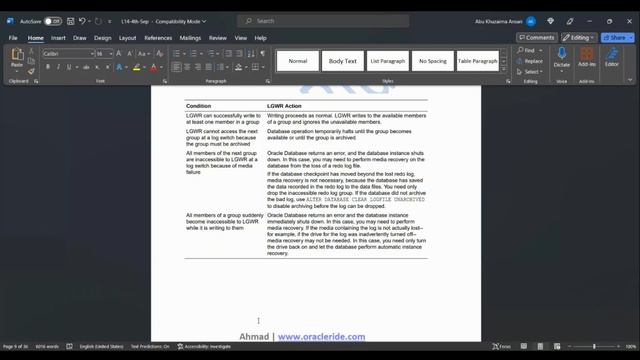The width and height of the screenshot is (640, 360).
Task: Toggle the AutoSave switch
Action: click(53, 21)
